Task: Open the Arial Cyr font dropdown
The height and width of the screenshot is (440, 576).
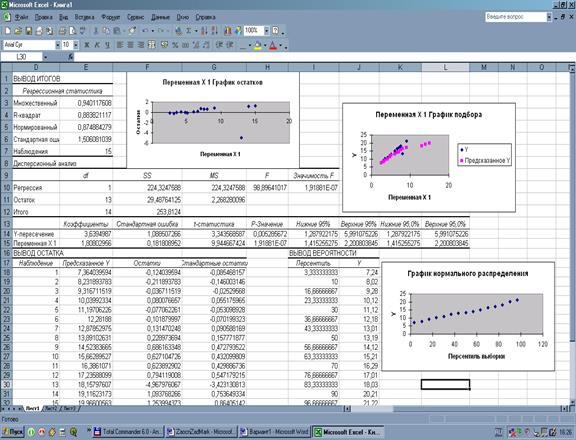Action: pyautogui.click(x=58, y=45)
